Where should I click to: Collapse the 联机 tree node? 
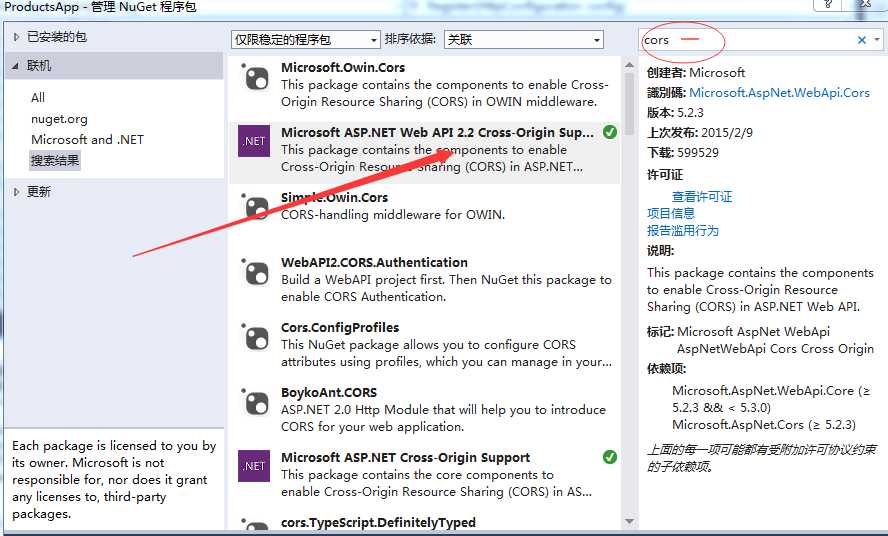[x=16, y=66]
